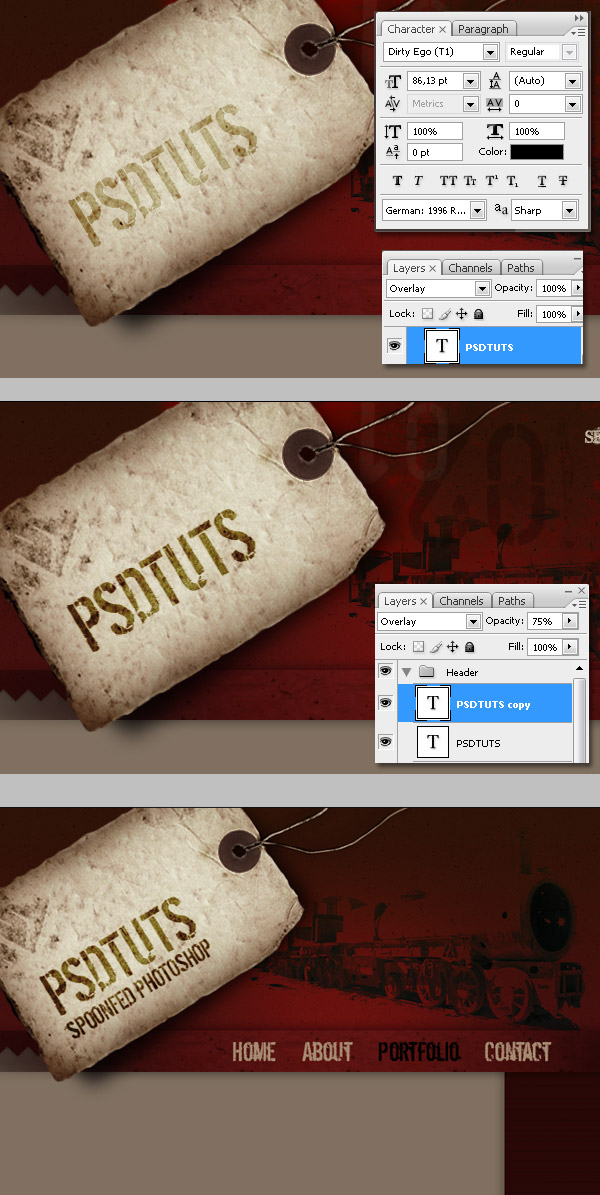Open the Dirty Ego (T1) font family dropdown
Image resolution: width=600 pixels, height=1195 pixels.
click(490, 52)
